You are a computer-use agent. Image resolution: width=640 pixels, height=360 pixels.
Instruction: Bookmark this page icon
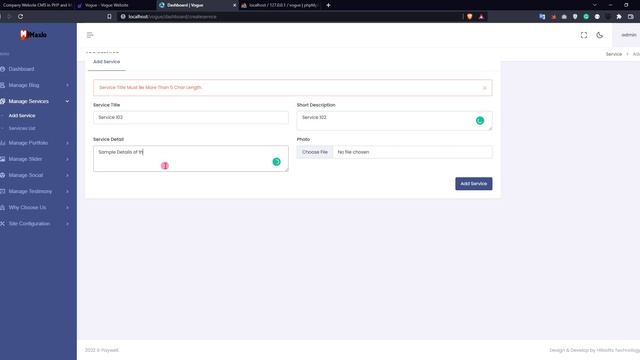[109, 17]
